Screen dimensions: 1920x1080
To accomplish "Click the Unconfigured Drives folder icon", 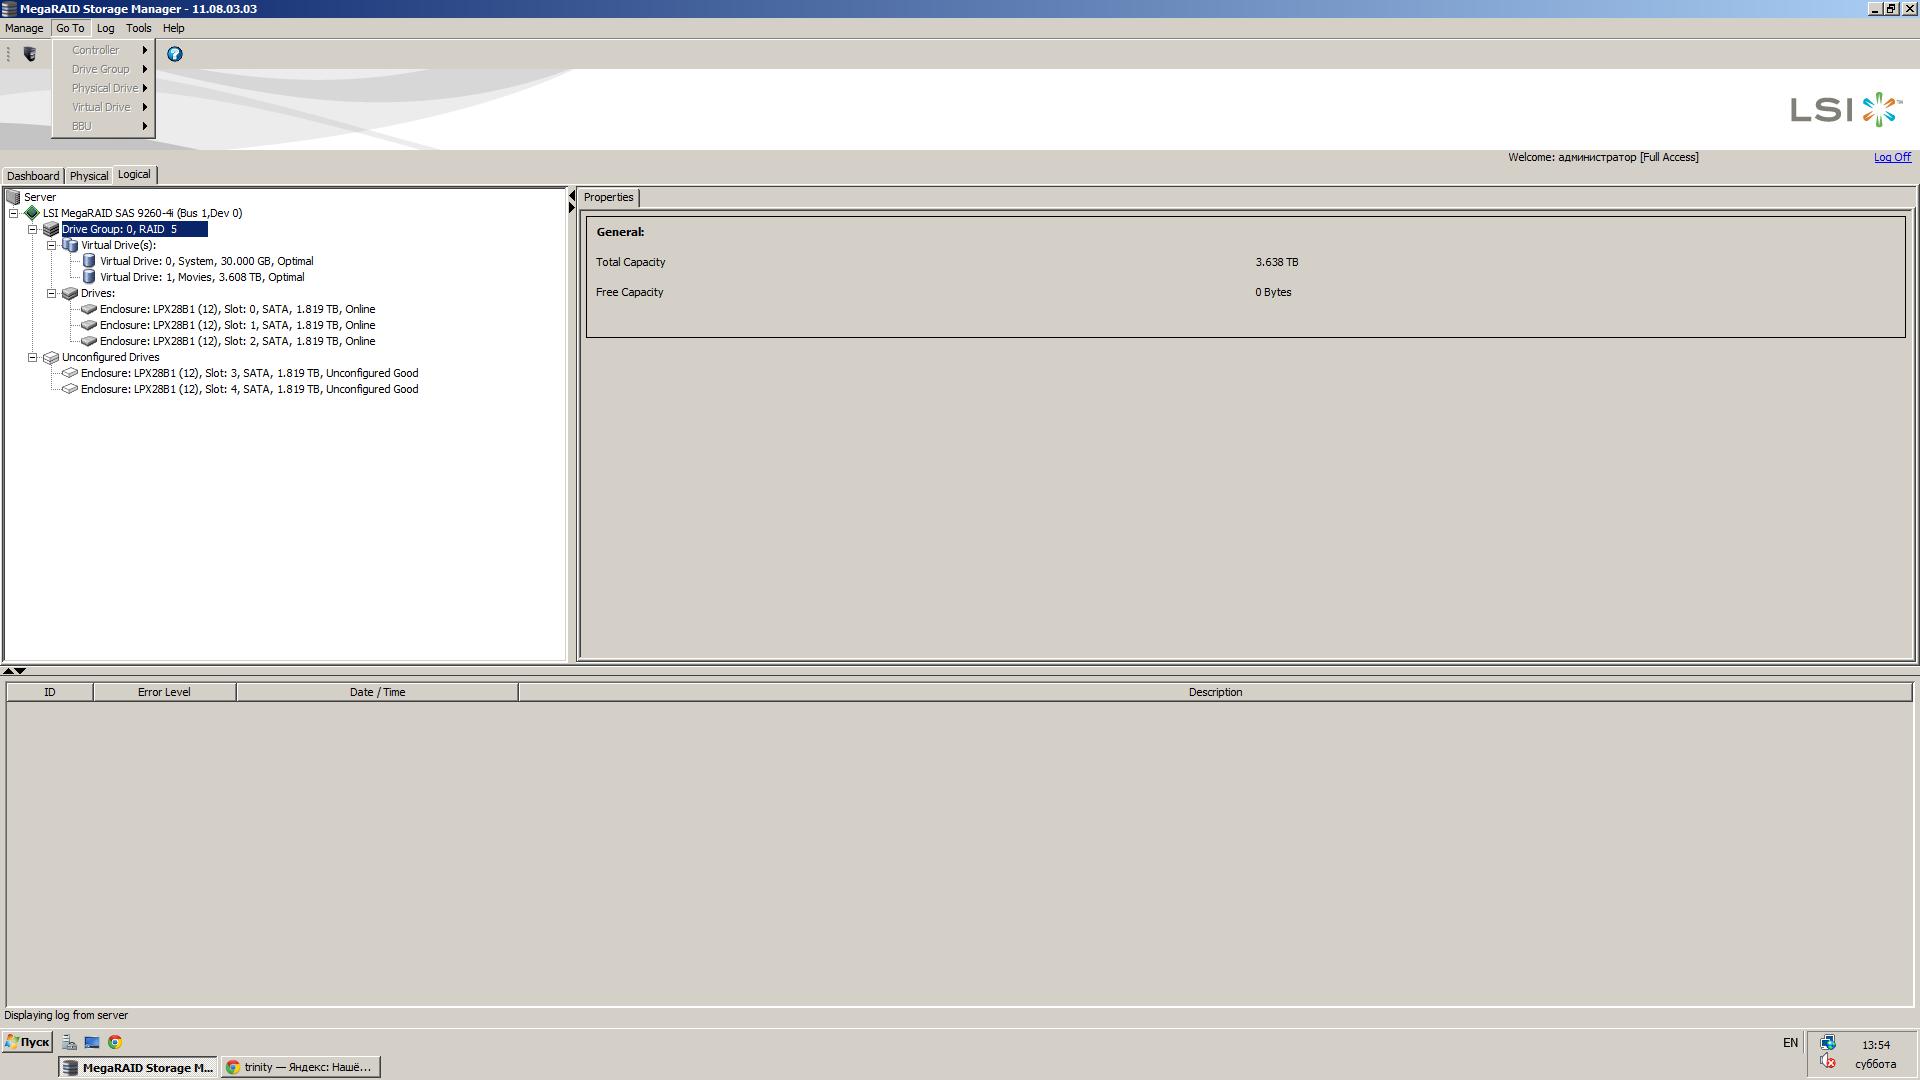I will 51,357.
